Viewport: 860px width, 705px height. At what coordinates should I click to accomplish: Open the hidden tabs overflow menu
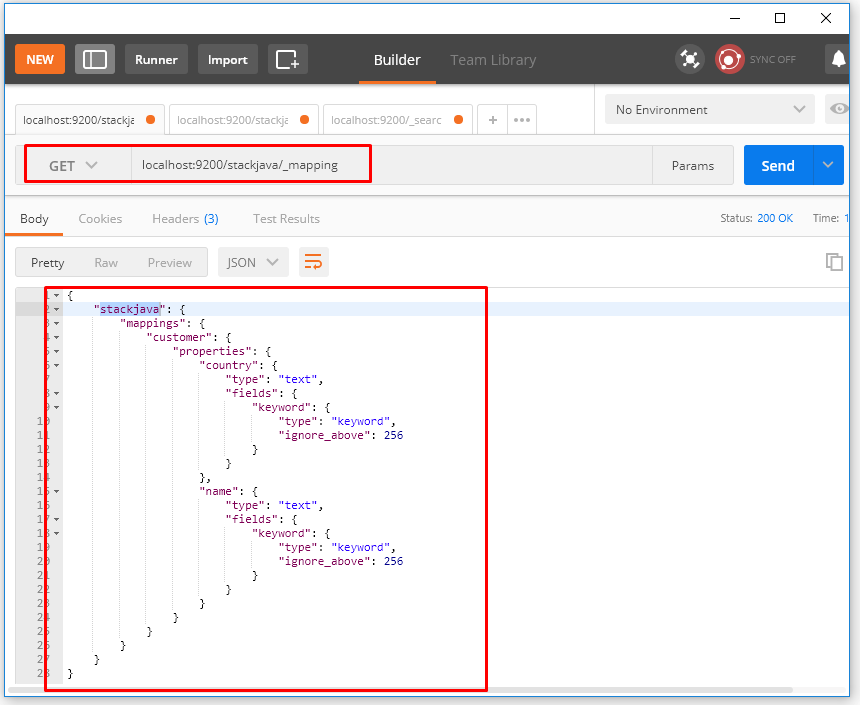tap(522, 119)
